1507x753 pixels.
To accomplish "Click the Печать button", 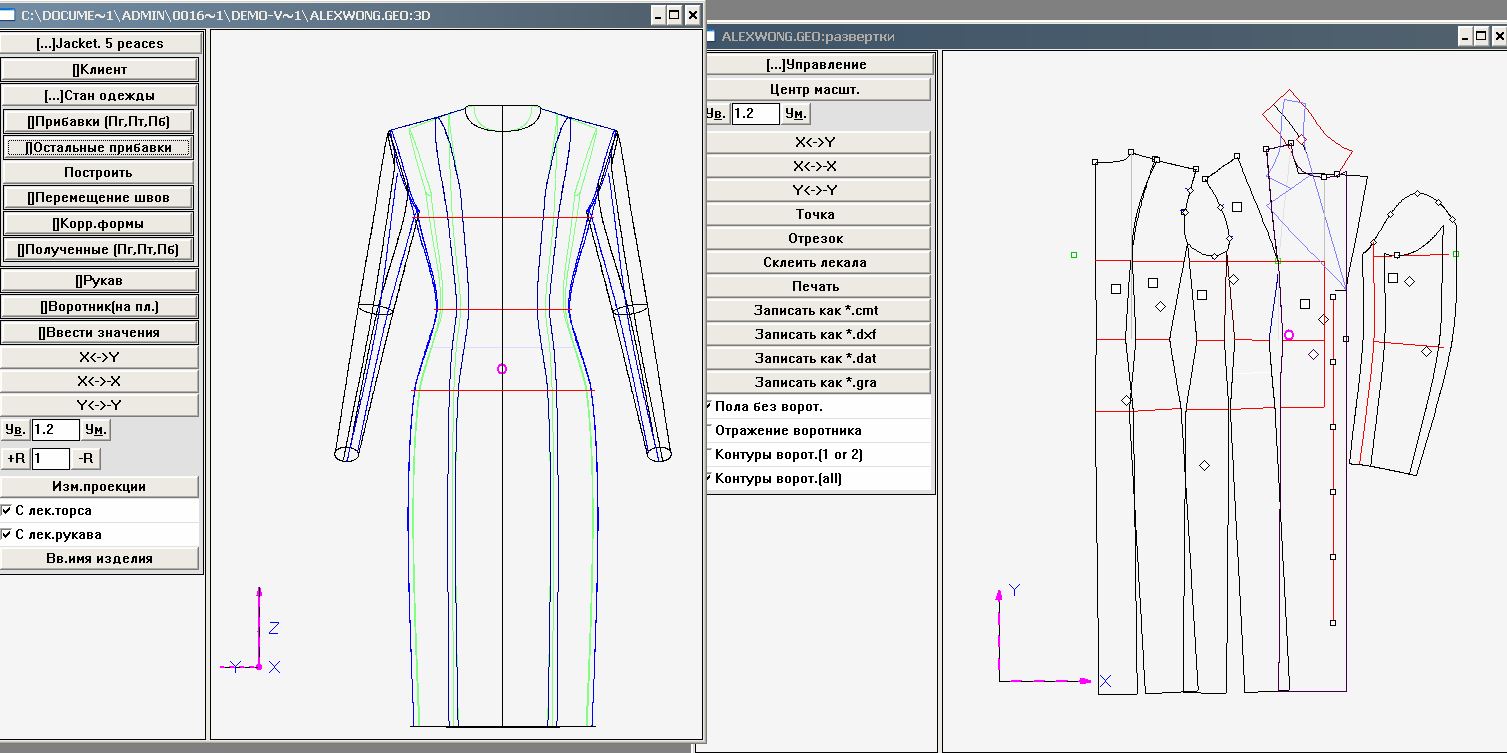I will coord(817,287).
